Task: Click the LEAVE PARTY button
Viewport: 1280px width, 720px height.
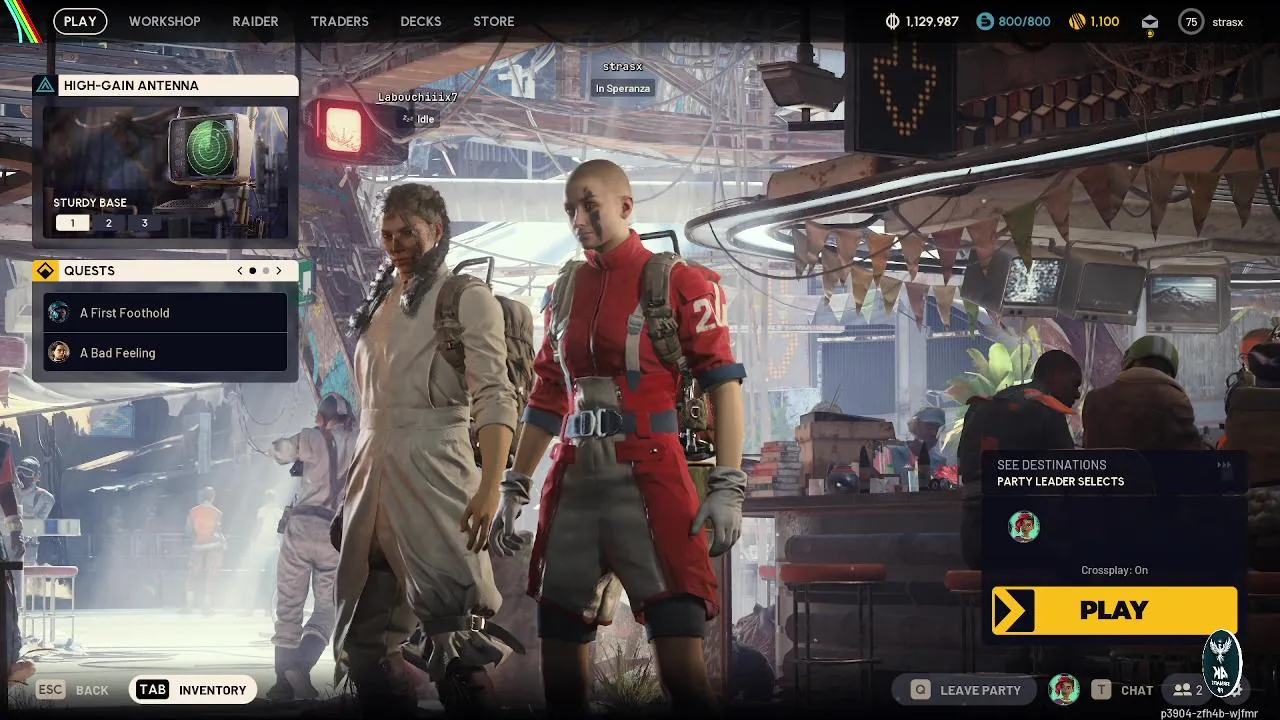Action: click(x=964, y=690)
